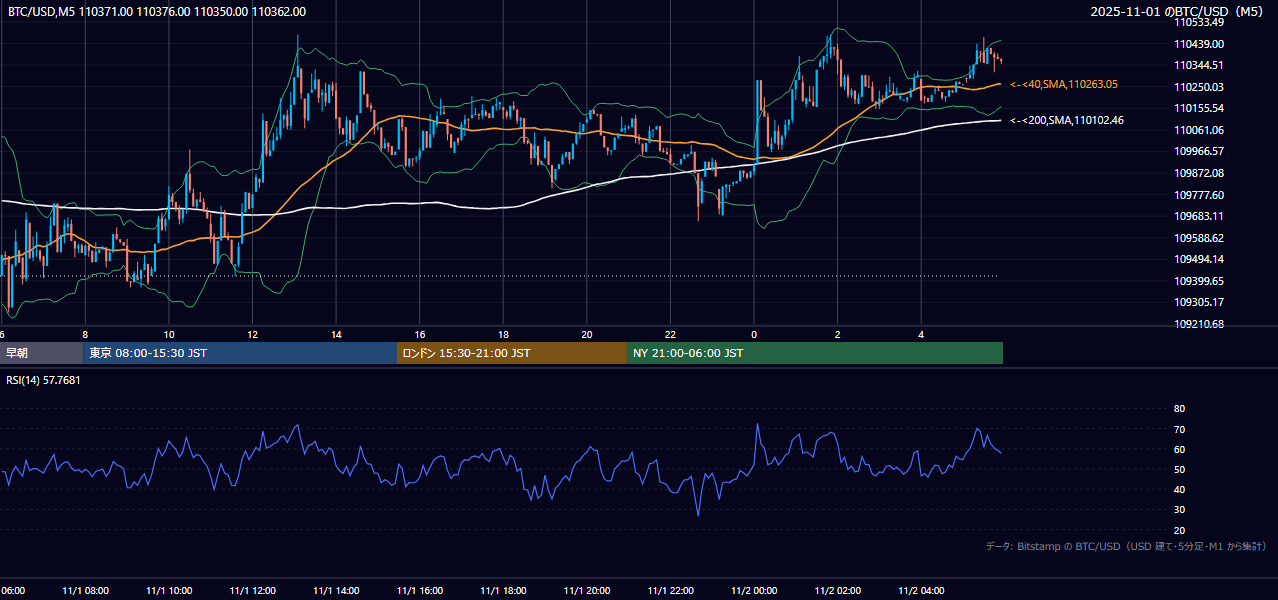Click the データ: Bitstamp の BTC/USD source note
1278x600 pixels.
pyautogui.click(x=1126, y=546)
